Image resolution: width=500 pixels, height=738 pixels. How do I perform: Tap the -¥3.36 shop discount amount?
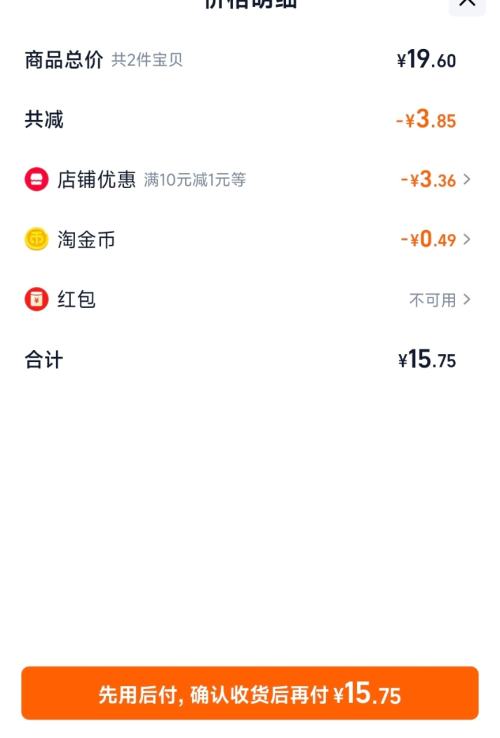(x=428, y=179)
